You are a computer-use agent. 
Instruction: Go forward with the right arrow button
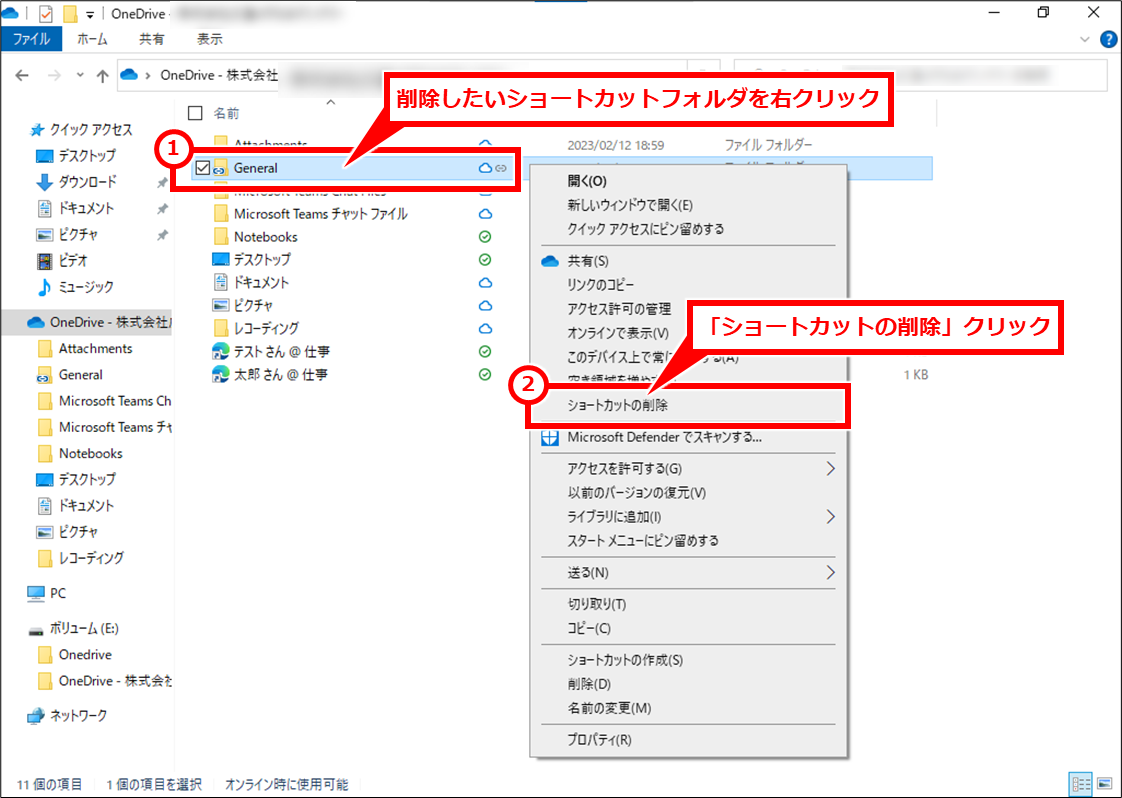(x=54, y=75)
